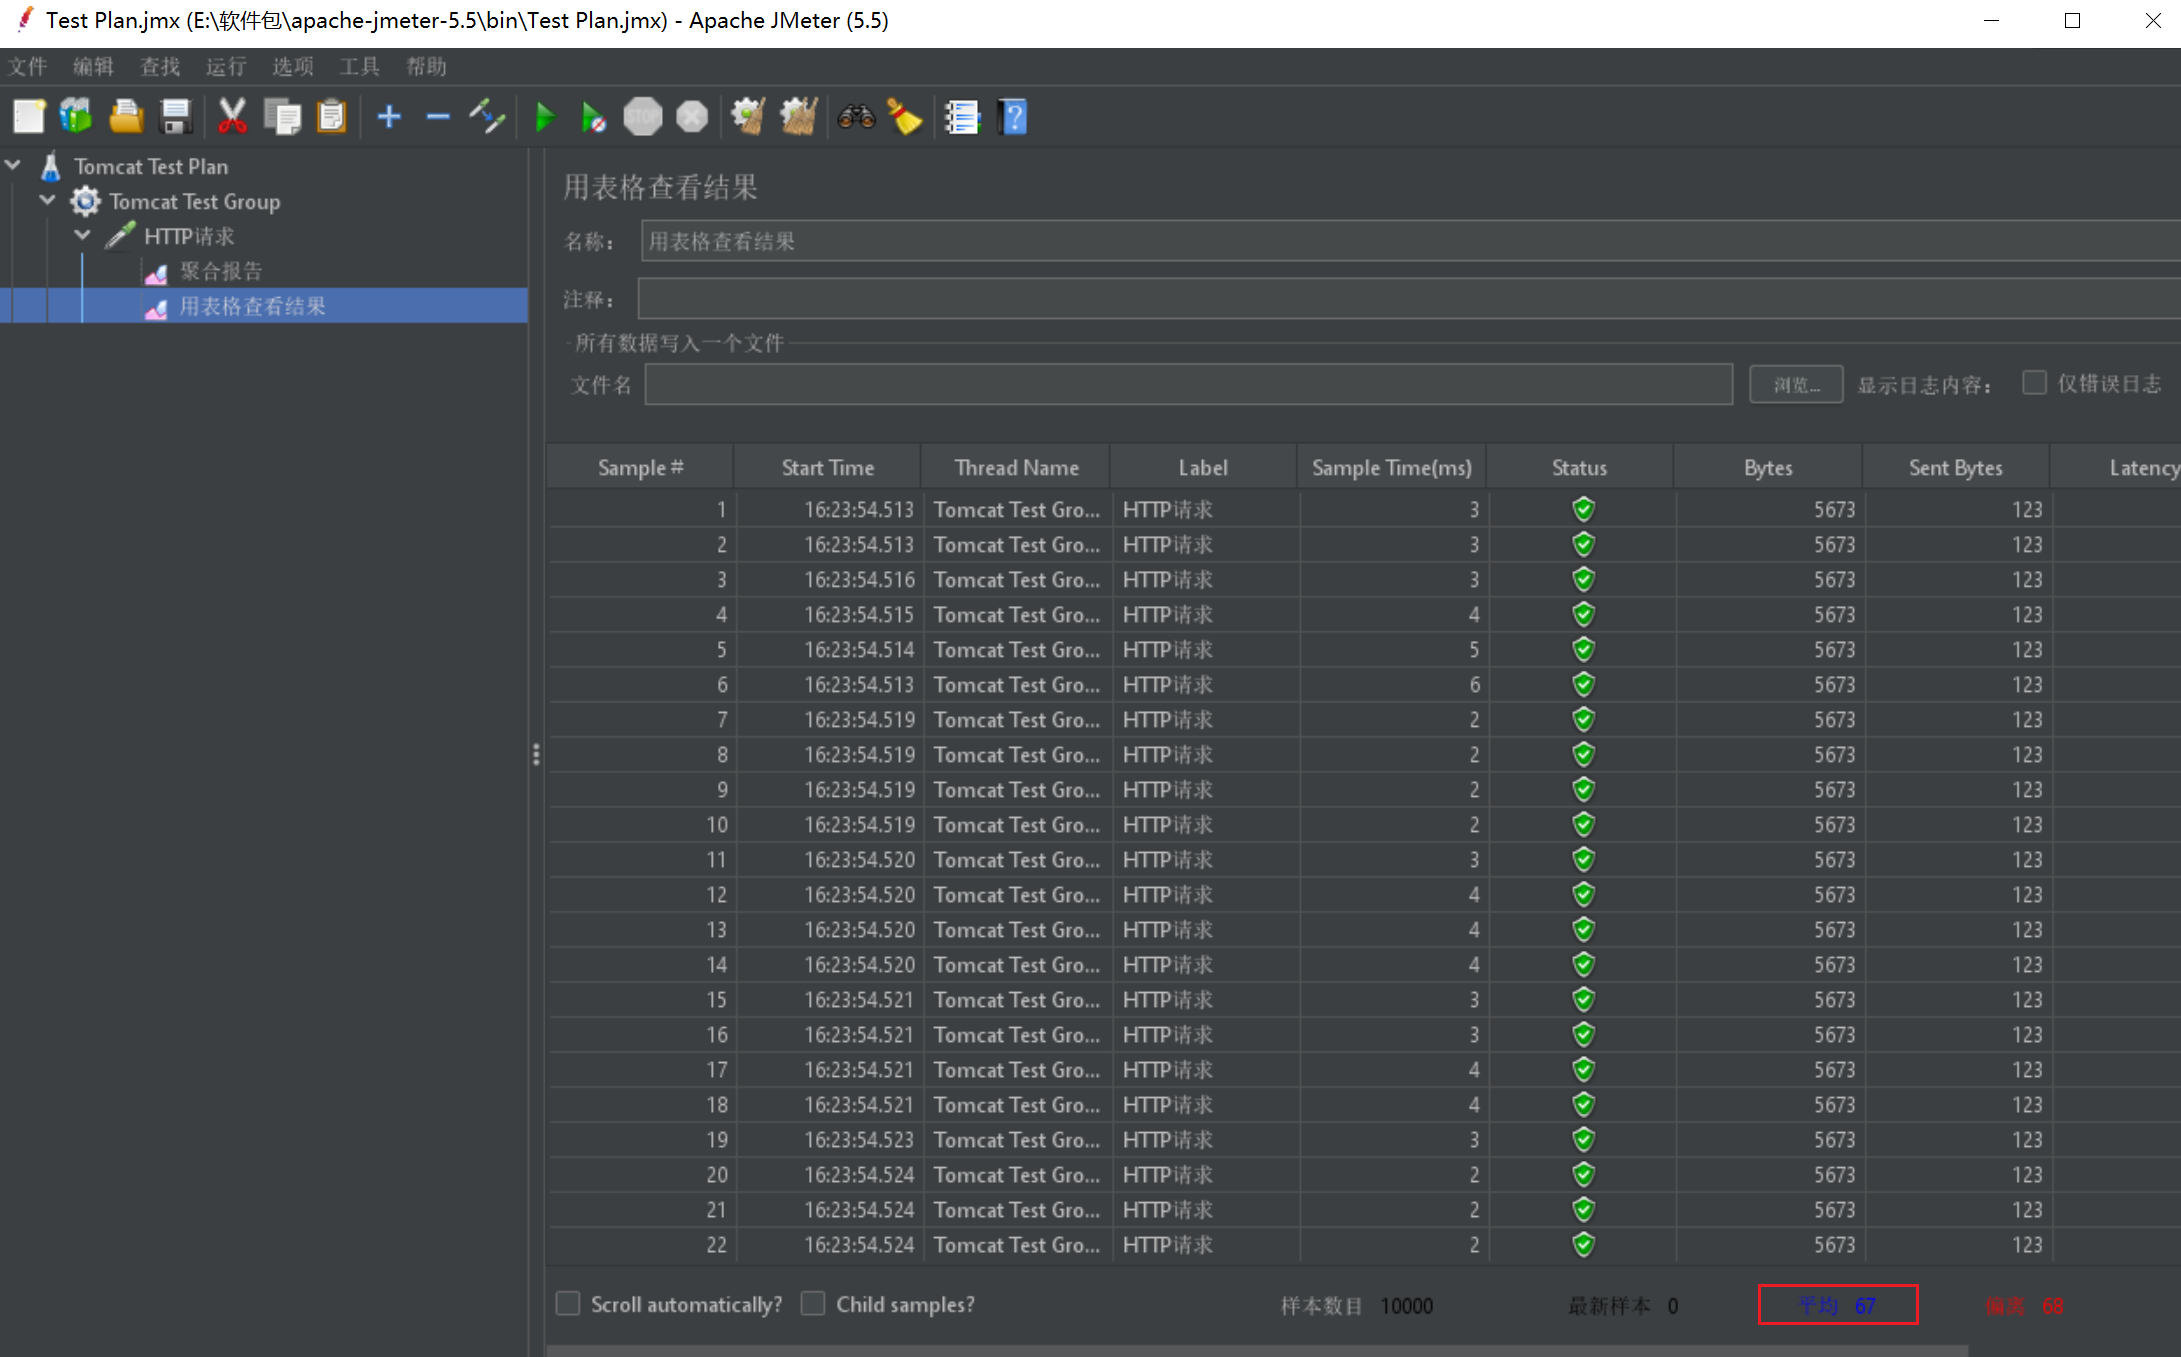Collapse all nodes with minus icon

tap(438, 117)
